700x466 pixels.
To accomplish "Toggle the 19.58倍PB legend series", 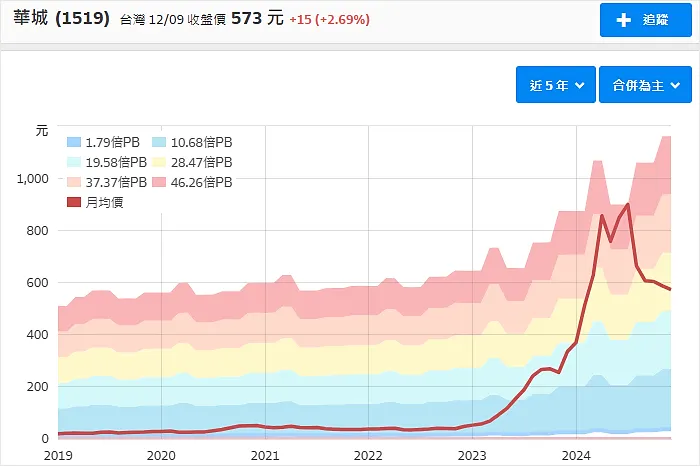I will tap(107, 162).
